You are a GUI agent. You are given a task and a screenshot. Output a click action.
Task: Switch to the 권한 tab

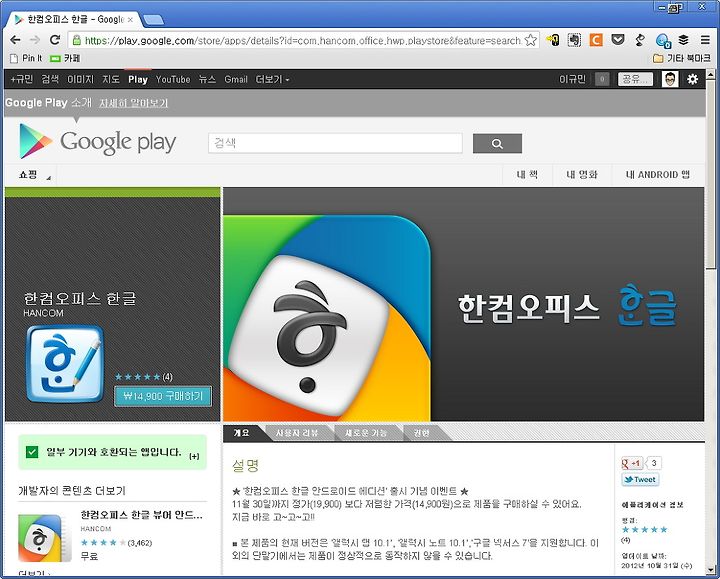pyautogui.click(x=421, y=433)
